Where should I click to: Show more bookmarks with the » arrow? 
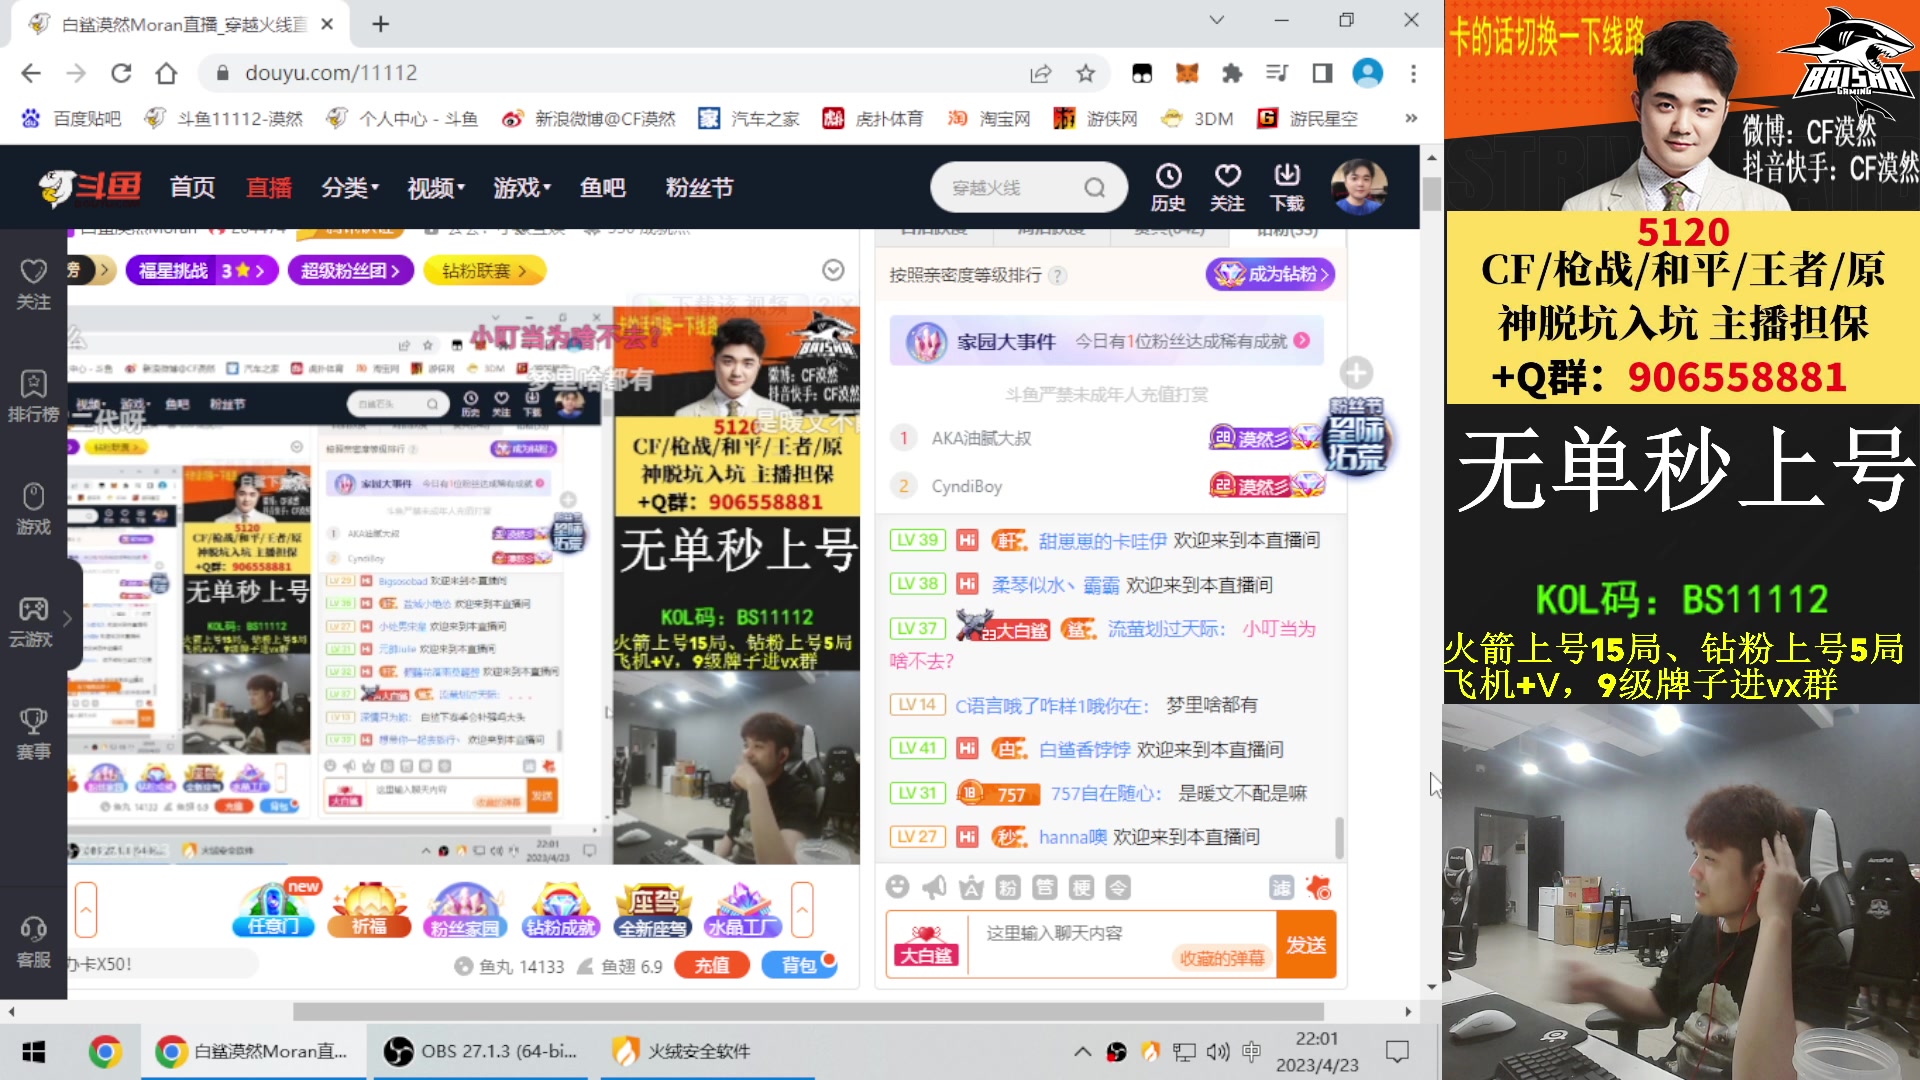tap(1411, 118)
